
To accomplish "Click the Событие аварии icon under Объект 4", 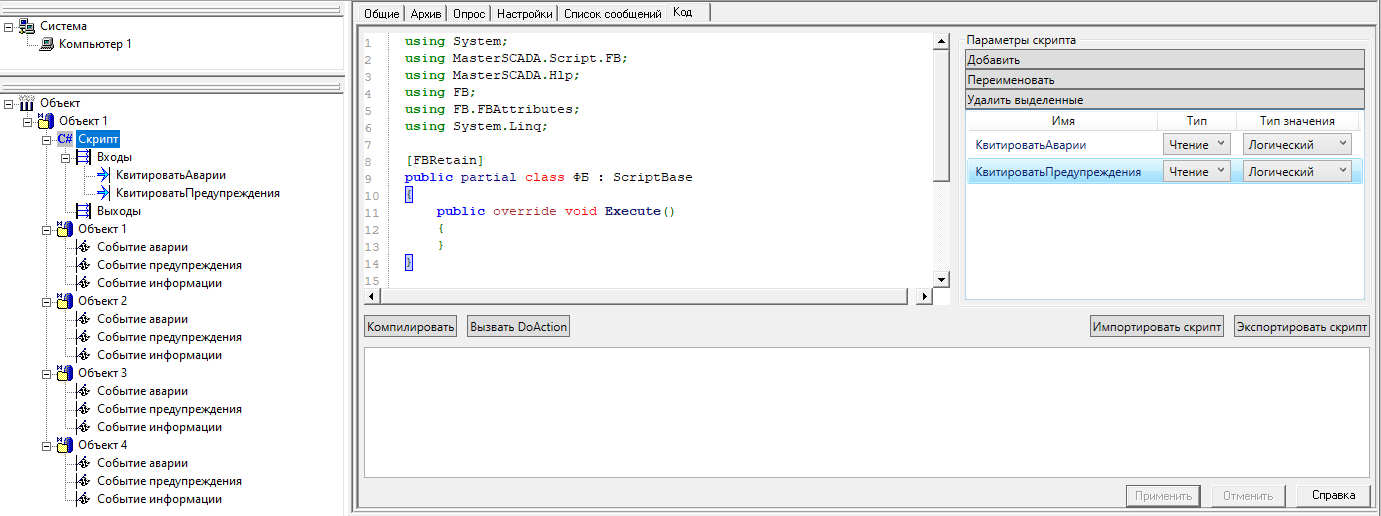I will (84, 463).
